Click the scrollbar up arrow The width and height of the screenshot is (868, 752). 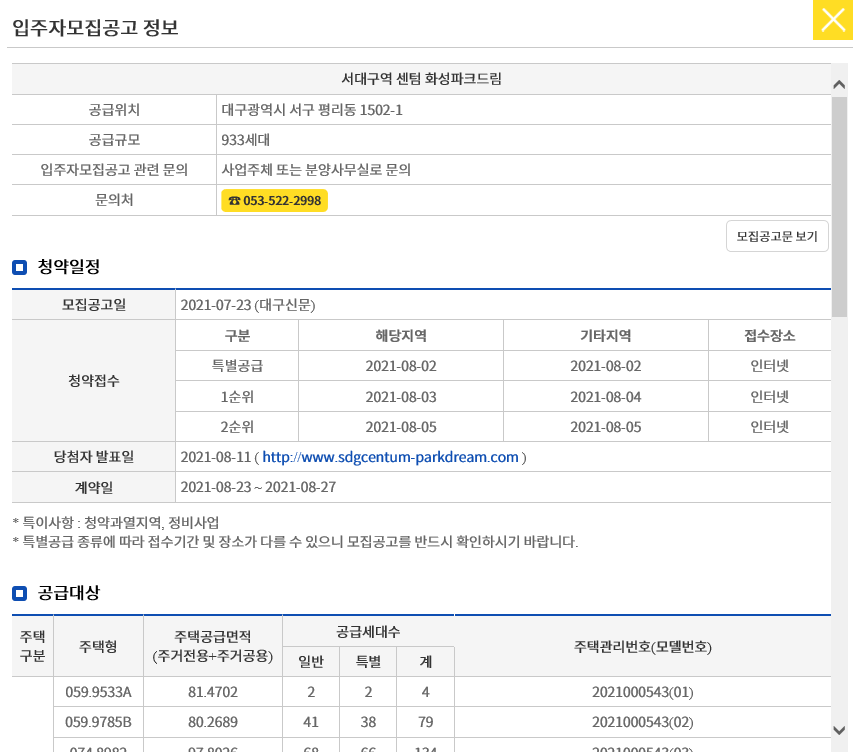pyautogui.click(x=839, y=85)
